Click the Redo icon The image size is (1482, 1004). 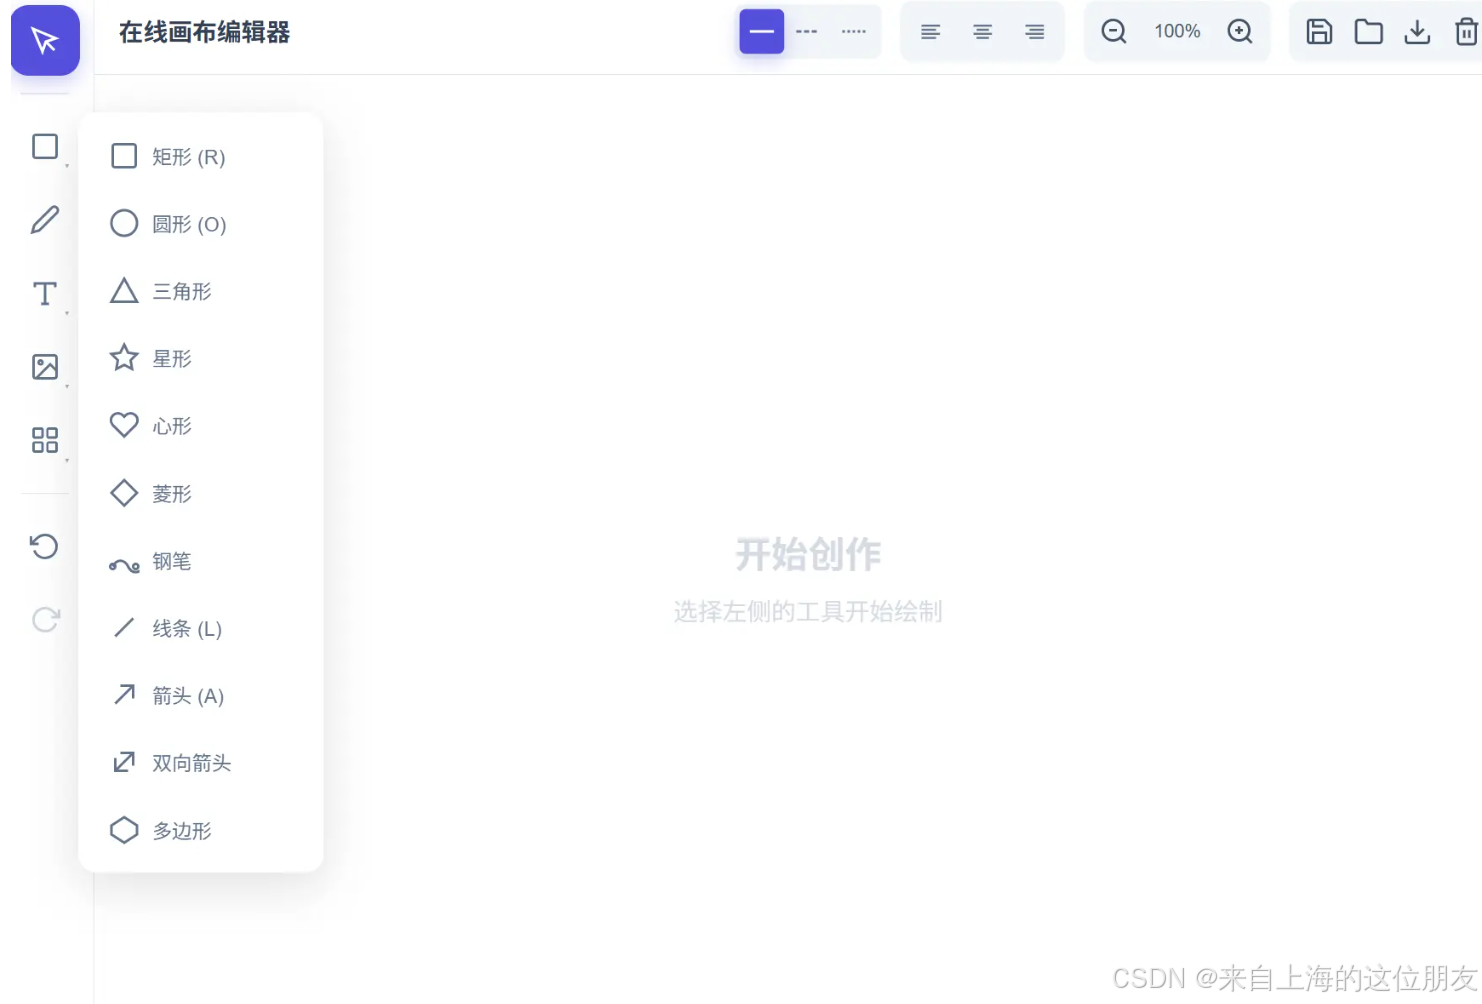pyautogui.click(x=45, y=620)
